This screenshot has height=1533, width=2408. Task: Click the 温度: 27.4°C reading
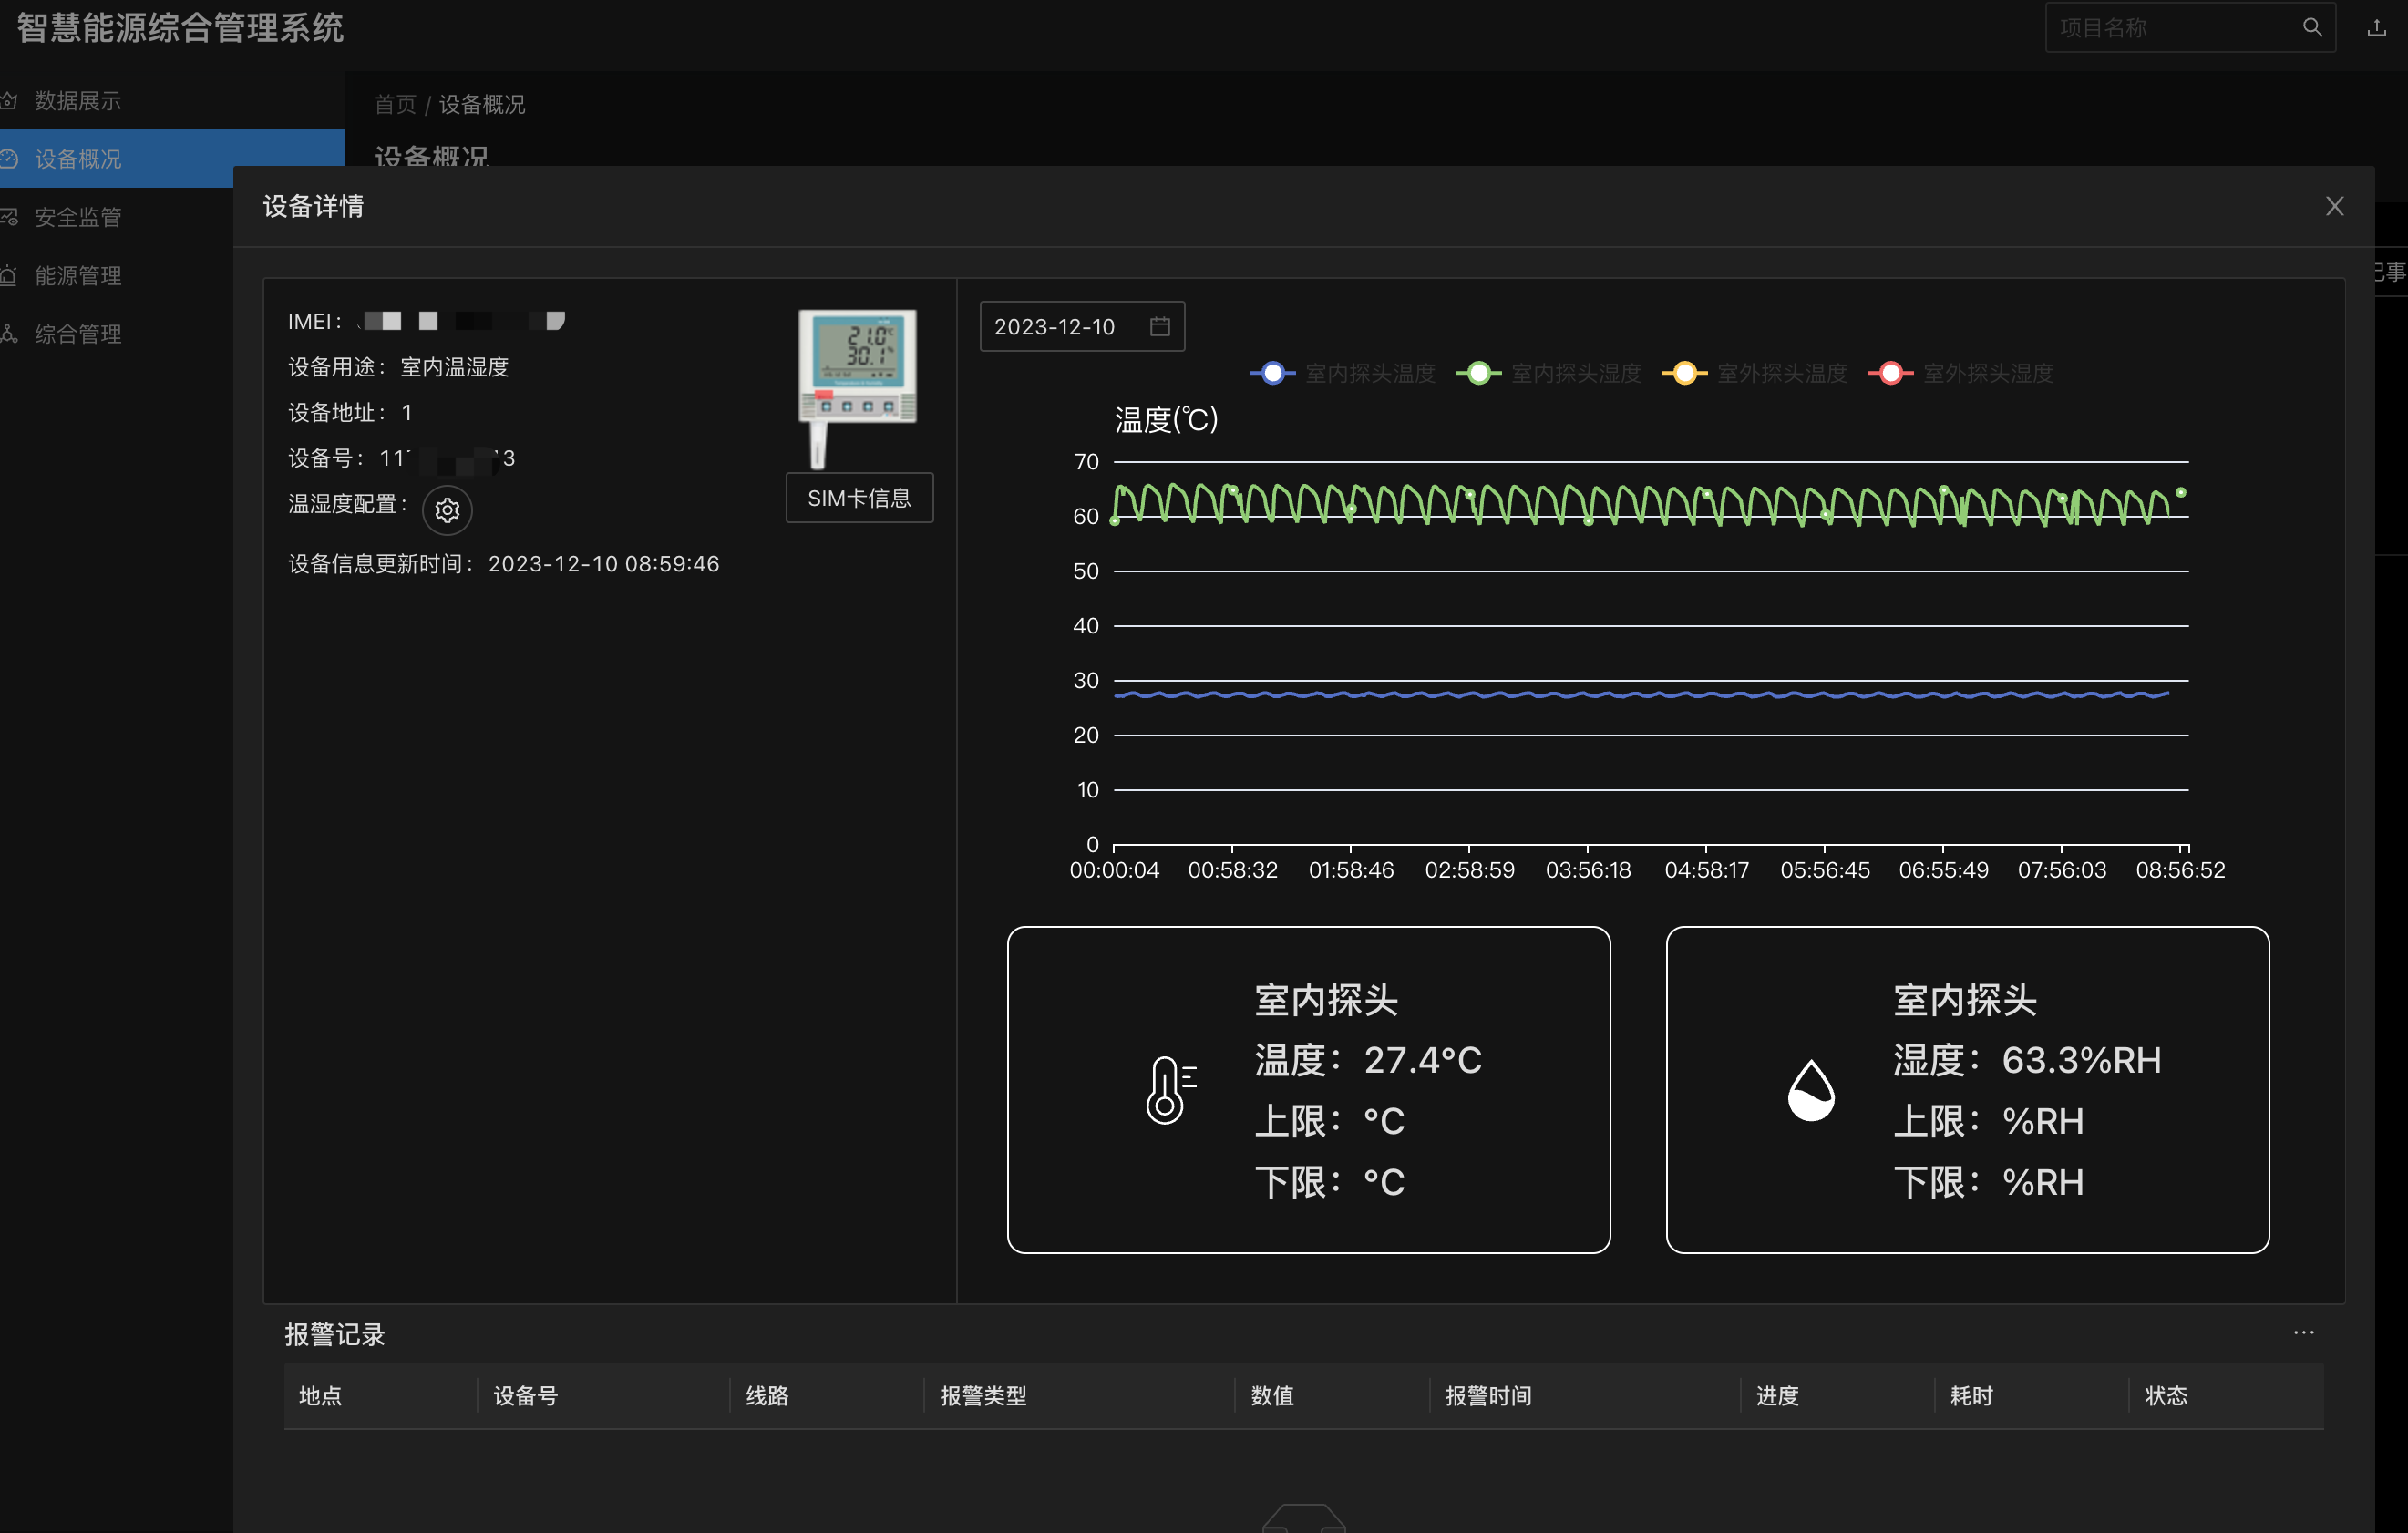[1368, 1060]
